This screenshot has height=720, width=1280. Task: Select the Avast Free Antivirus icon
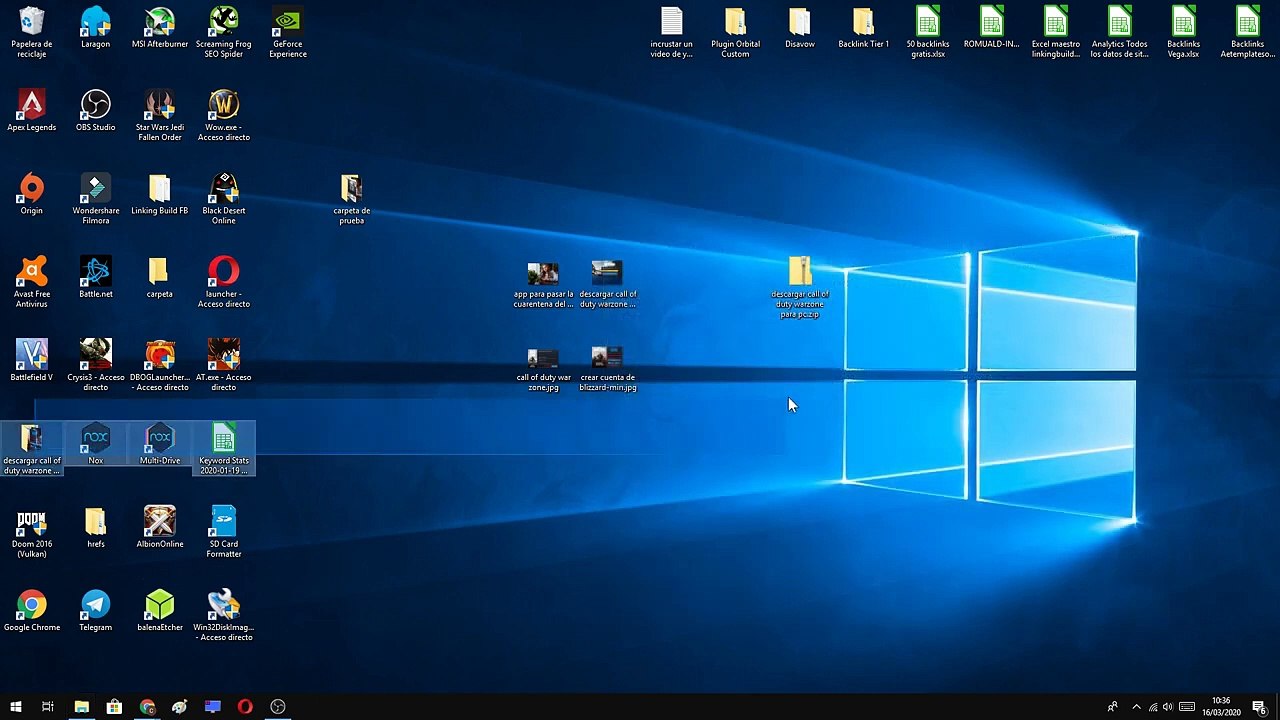click(32, 282)
